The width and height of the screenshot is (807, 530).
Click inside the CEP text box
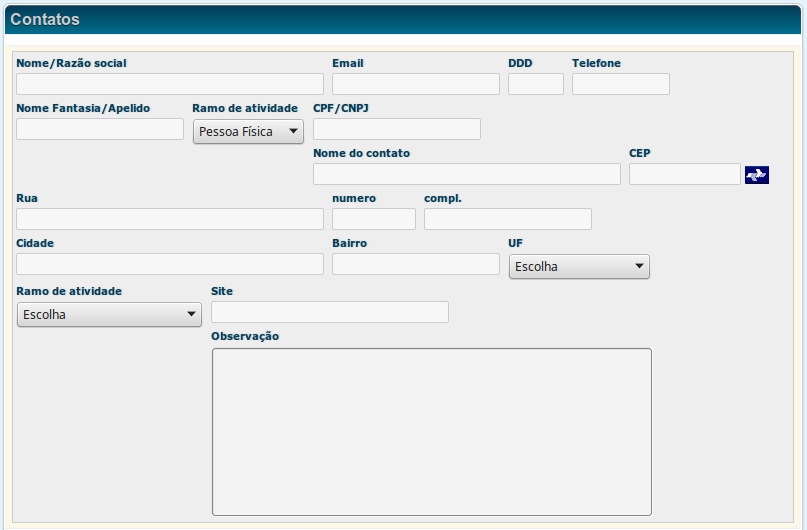point(684,174)
